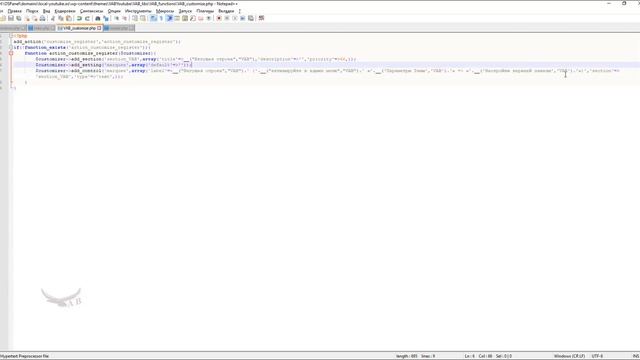The height and width of the screenshot is (360, 640).
Task: Click the Save All toolbar icon
Action: [19, 18]
